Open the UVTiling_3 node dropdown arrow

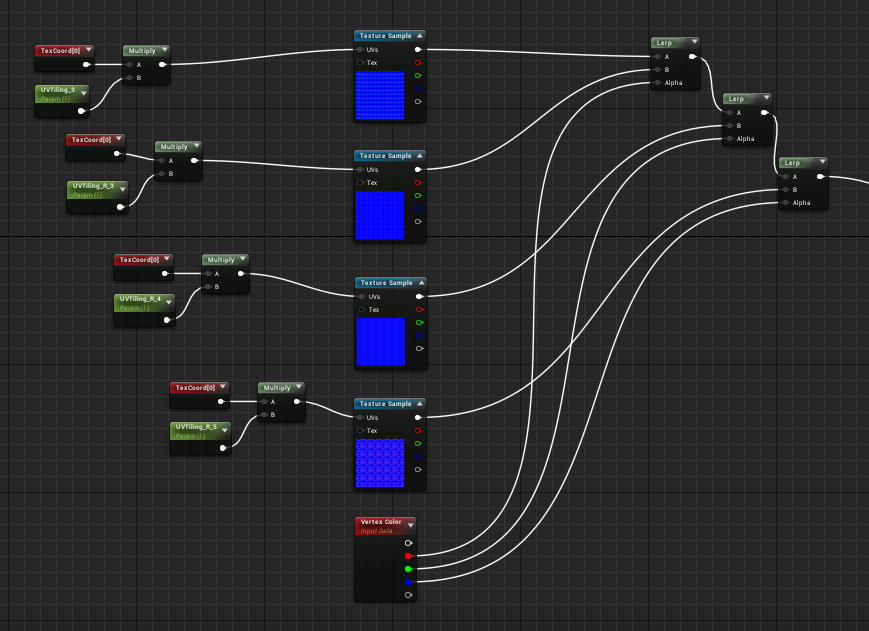[84, 93]
